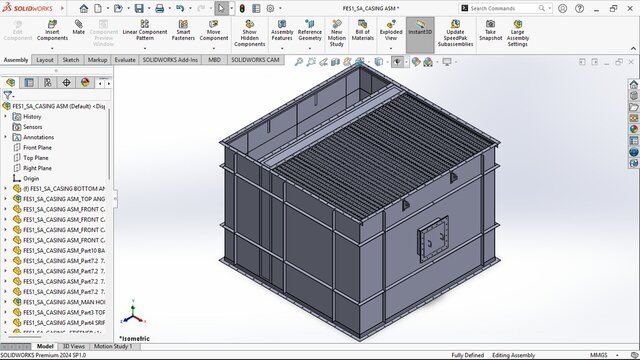
Task: Open Options gear icon in top toolbar
Action: [270, 8]
